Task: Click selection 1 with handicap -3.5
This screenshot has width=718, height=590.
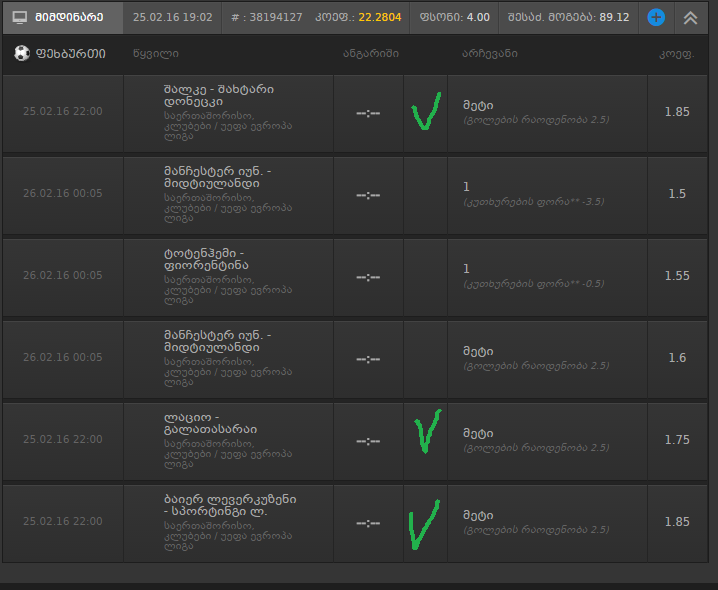Action: [533, 194]
